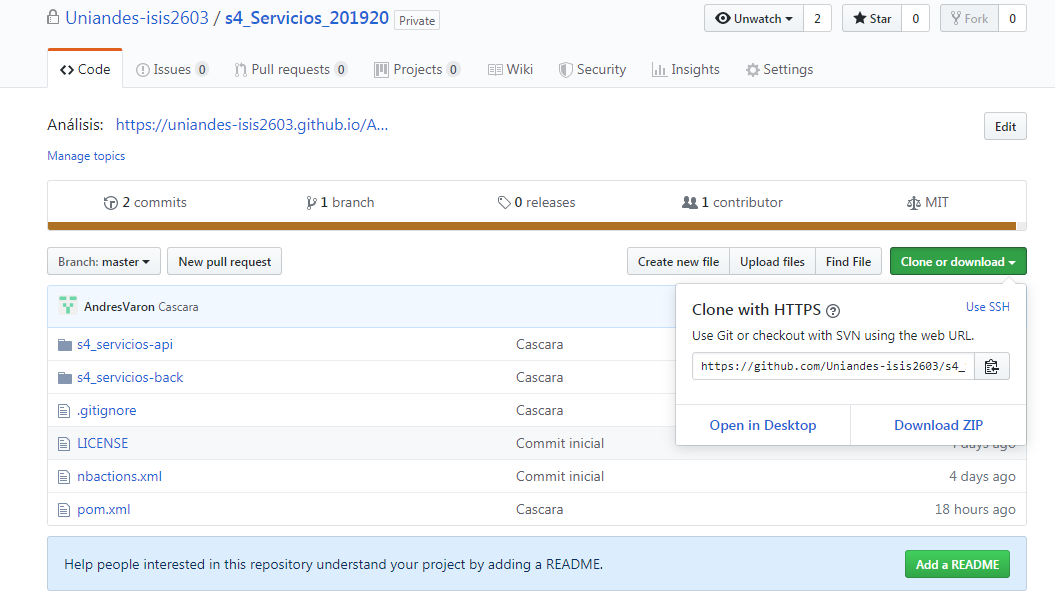1055x598 pixels.
Task: Click the LICENSE file icon
Action: [64, 444]
